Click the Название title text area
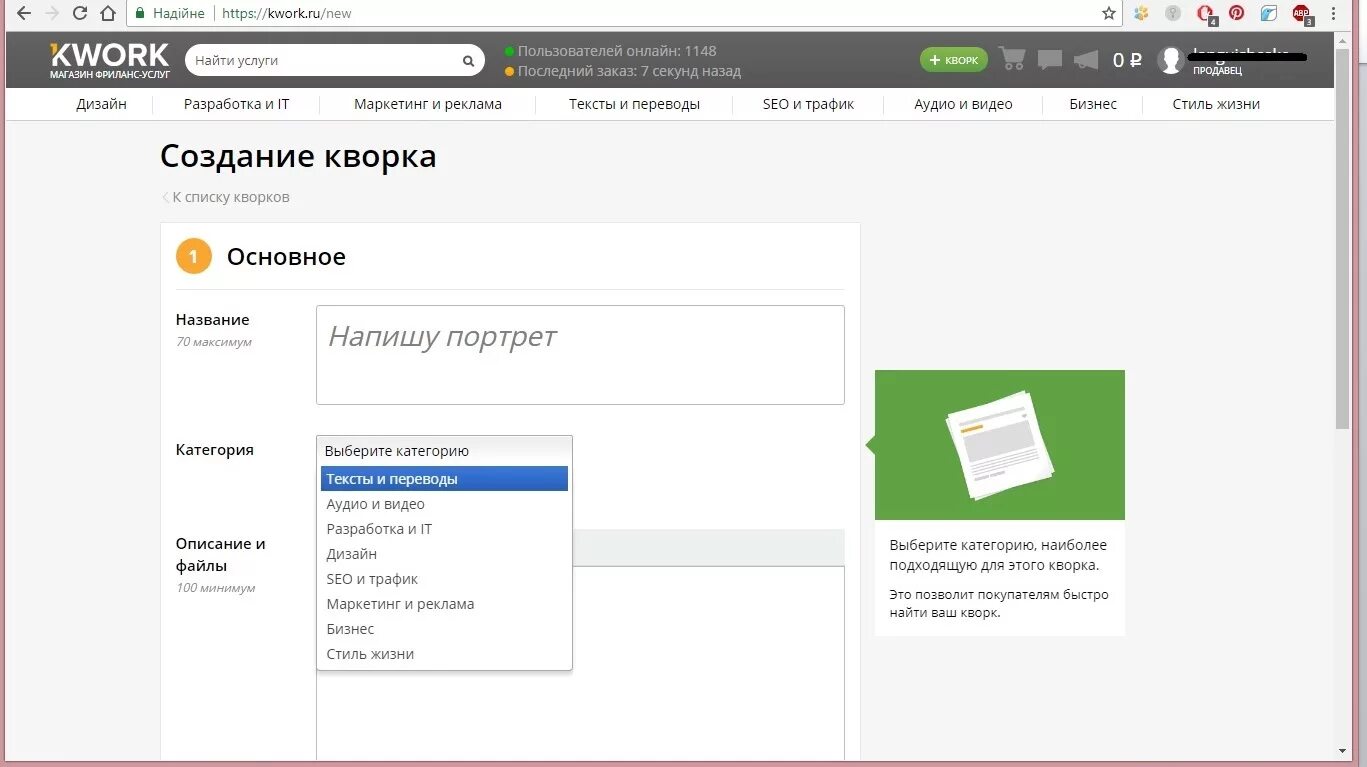Screen dimensions: 1367x767 [x=580, y=355]
